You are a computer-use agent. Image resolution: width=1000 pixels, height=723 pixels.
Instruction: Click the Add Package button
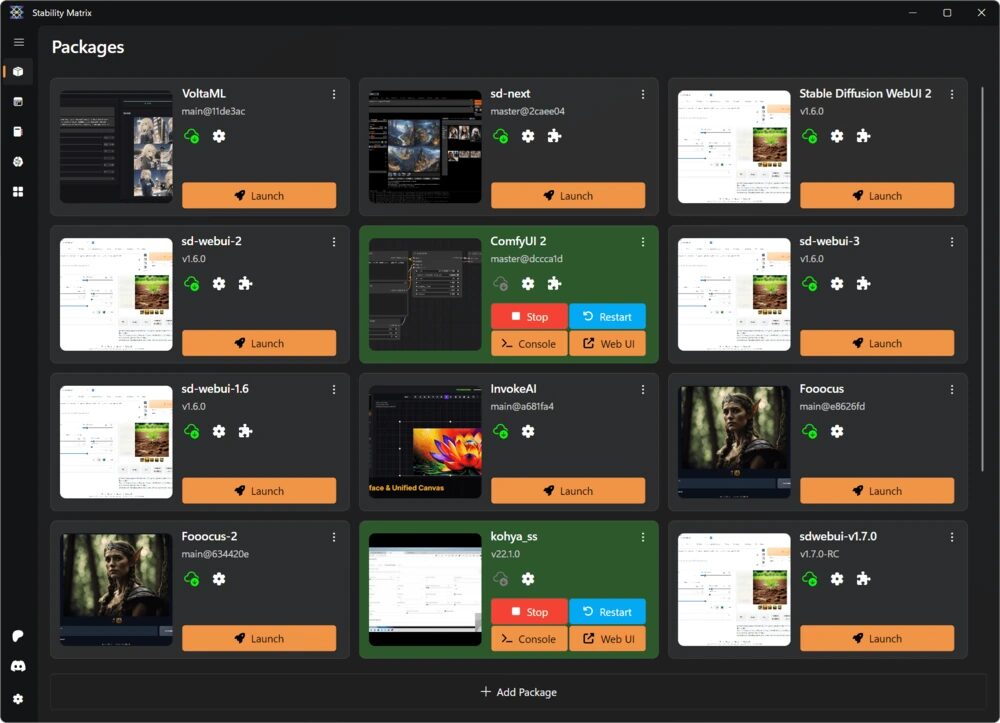(518, 692)
